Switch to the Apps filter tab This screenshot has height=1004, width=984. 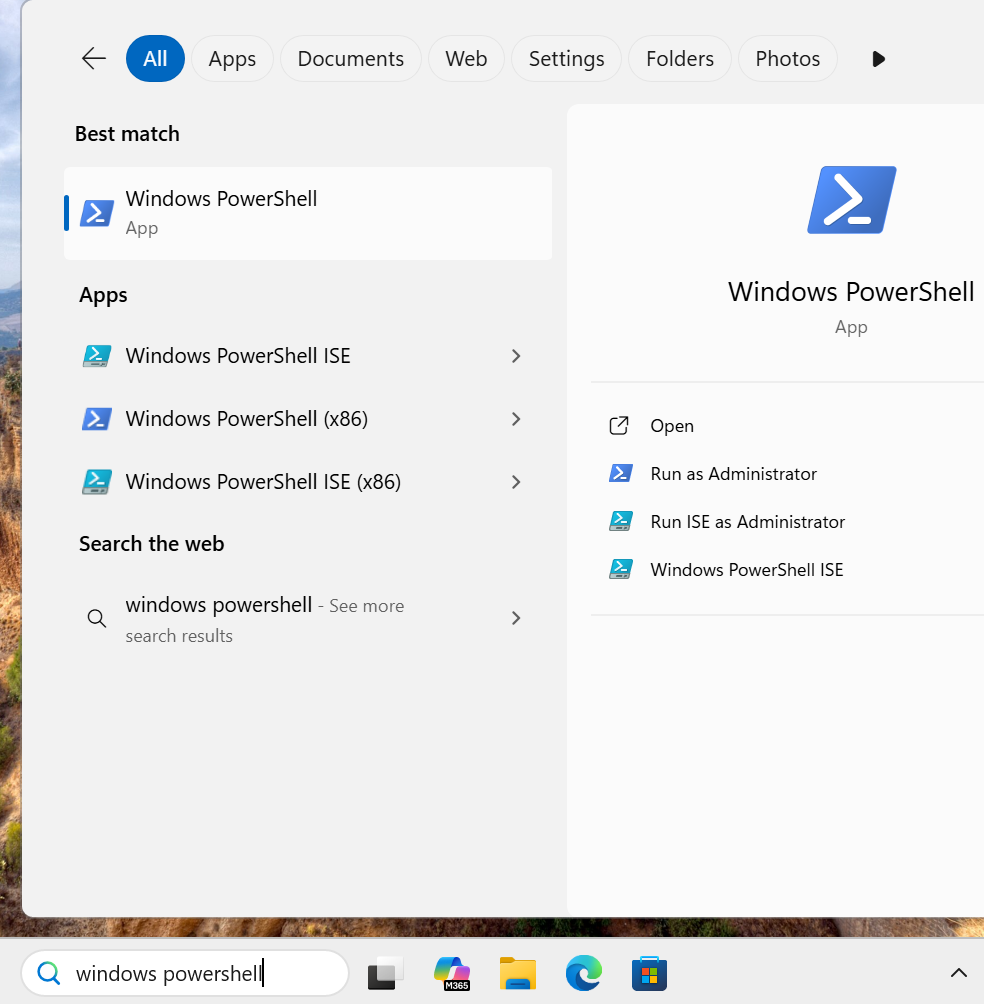click(232, 59)
